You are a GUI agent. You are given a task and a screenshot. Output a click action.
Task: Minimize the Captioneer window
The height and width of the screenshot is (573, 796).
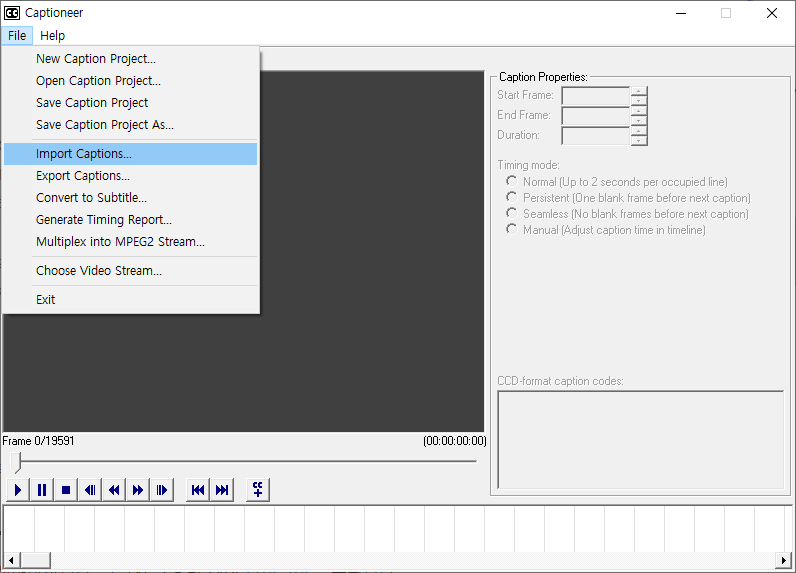(x=681, y=13)
